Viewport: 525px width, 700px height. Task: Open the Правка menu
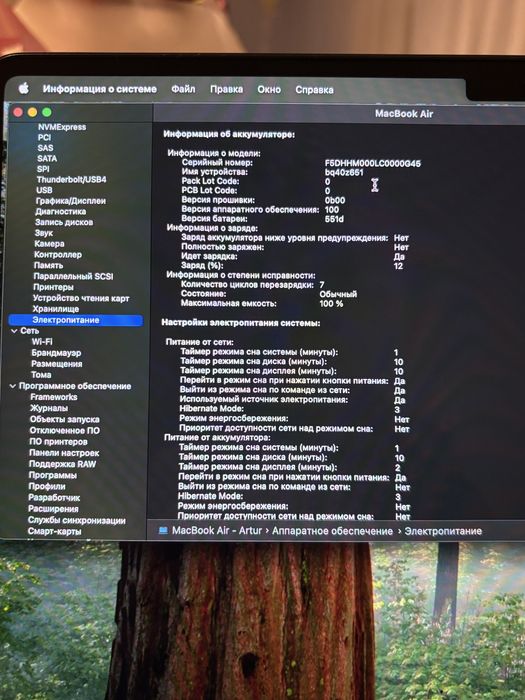click(226, 89)
